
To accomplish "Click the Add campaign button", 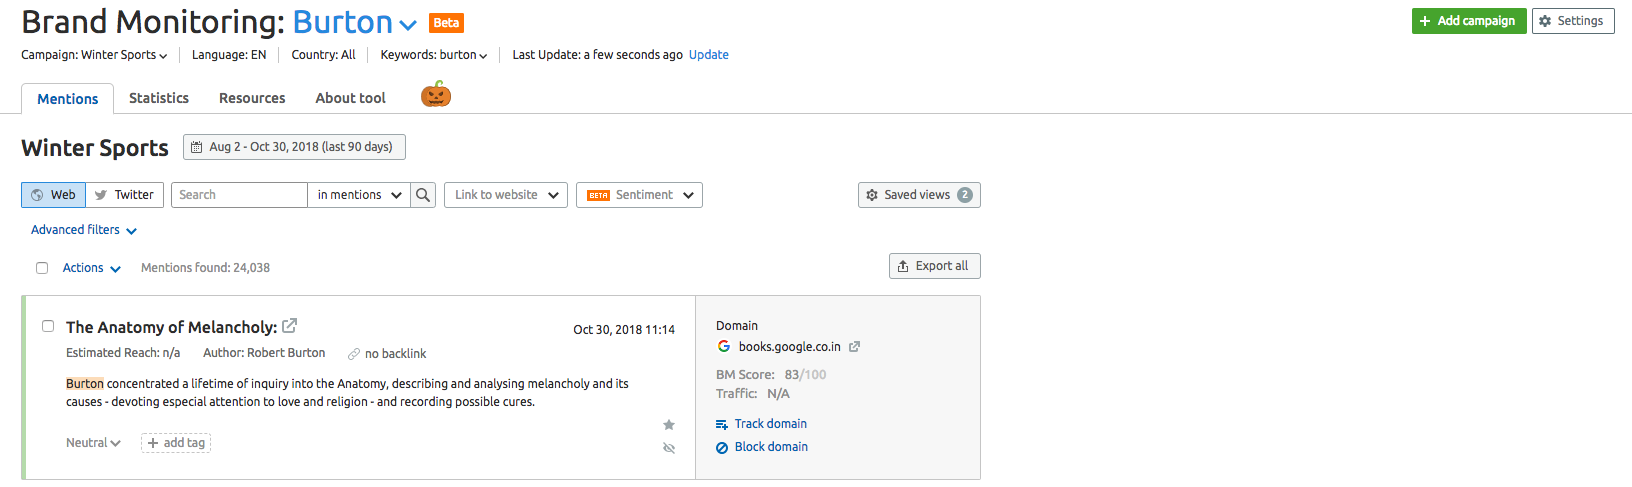I will pos(1469,21).
